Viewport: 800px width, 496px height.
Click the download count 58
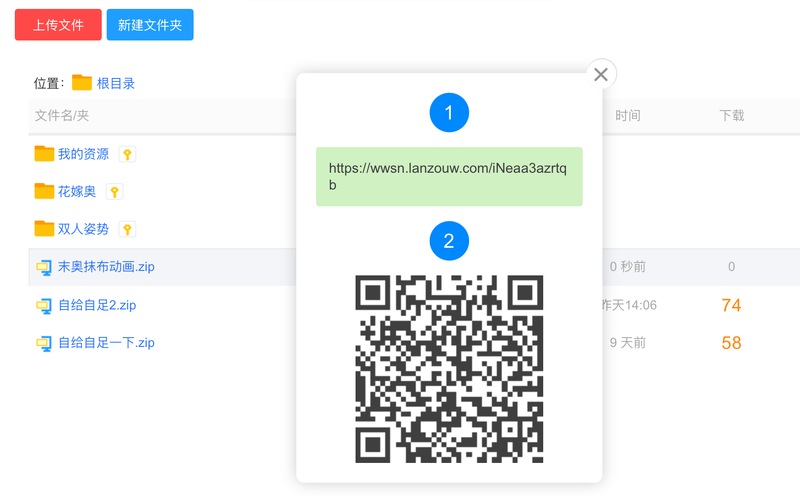(731, 343)
